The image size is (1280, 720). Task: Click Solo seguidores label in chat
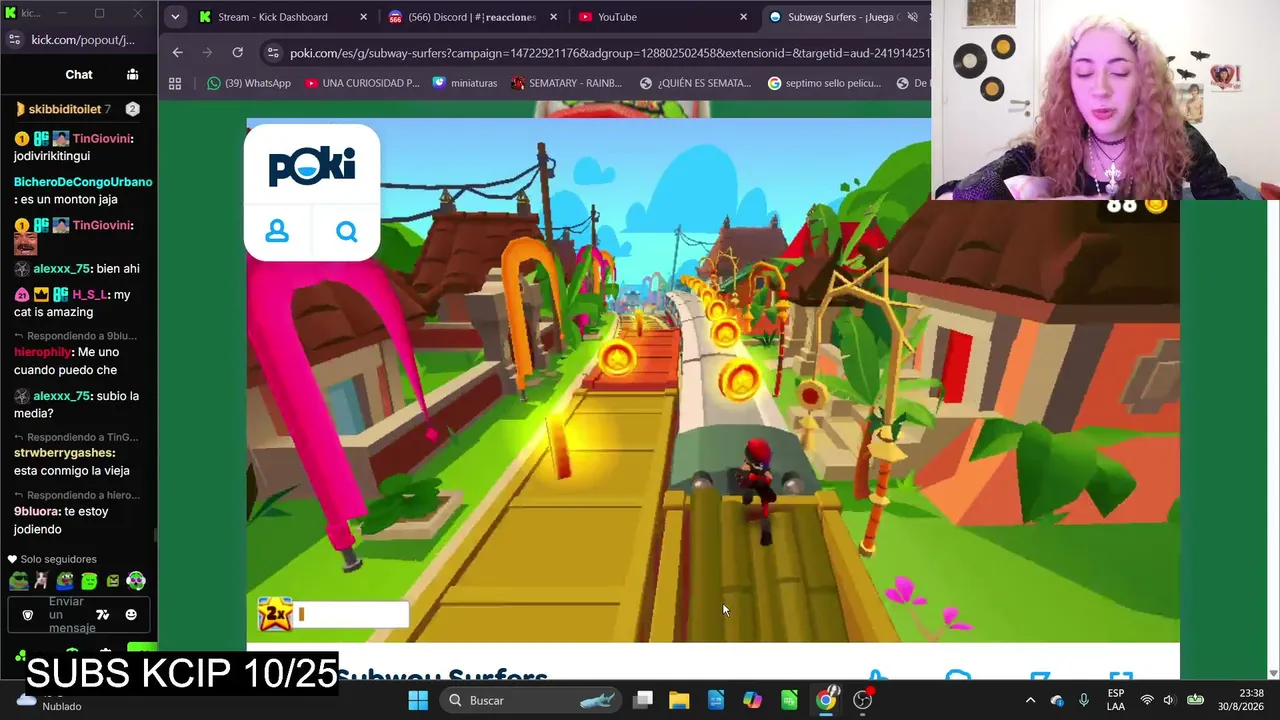[x=59, y=559]
